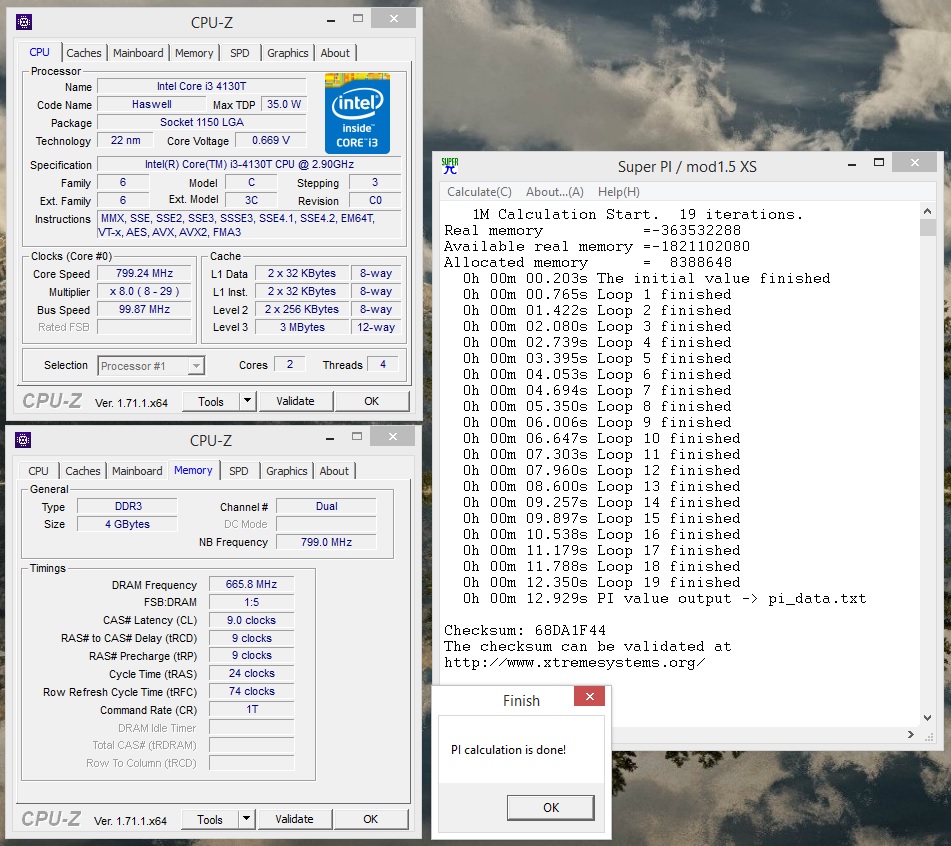Click the Multiplier value x 8.0 ( 8 - 29 )
Viewport: 951px width, 846px height.
(144, 291)
